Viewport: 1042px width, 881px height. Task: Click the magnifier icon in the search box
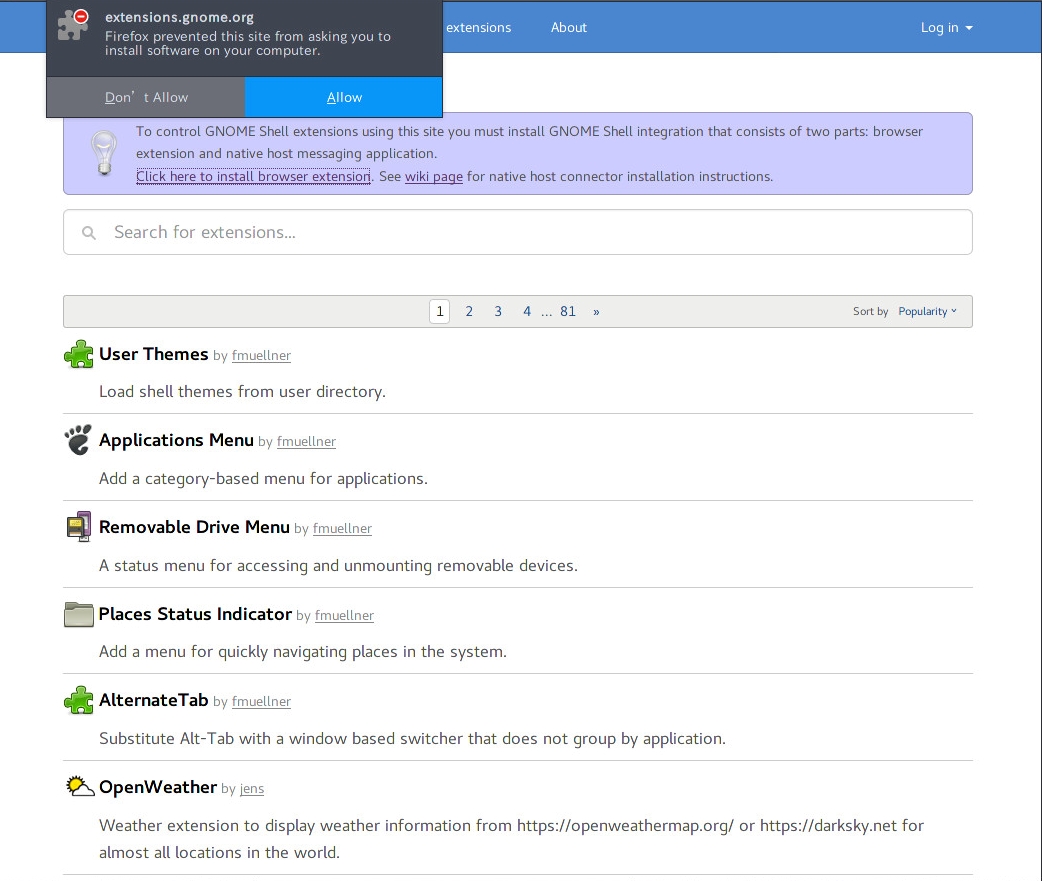click(88, 233)
